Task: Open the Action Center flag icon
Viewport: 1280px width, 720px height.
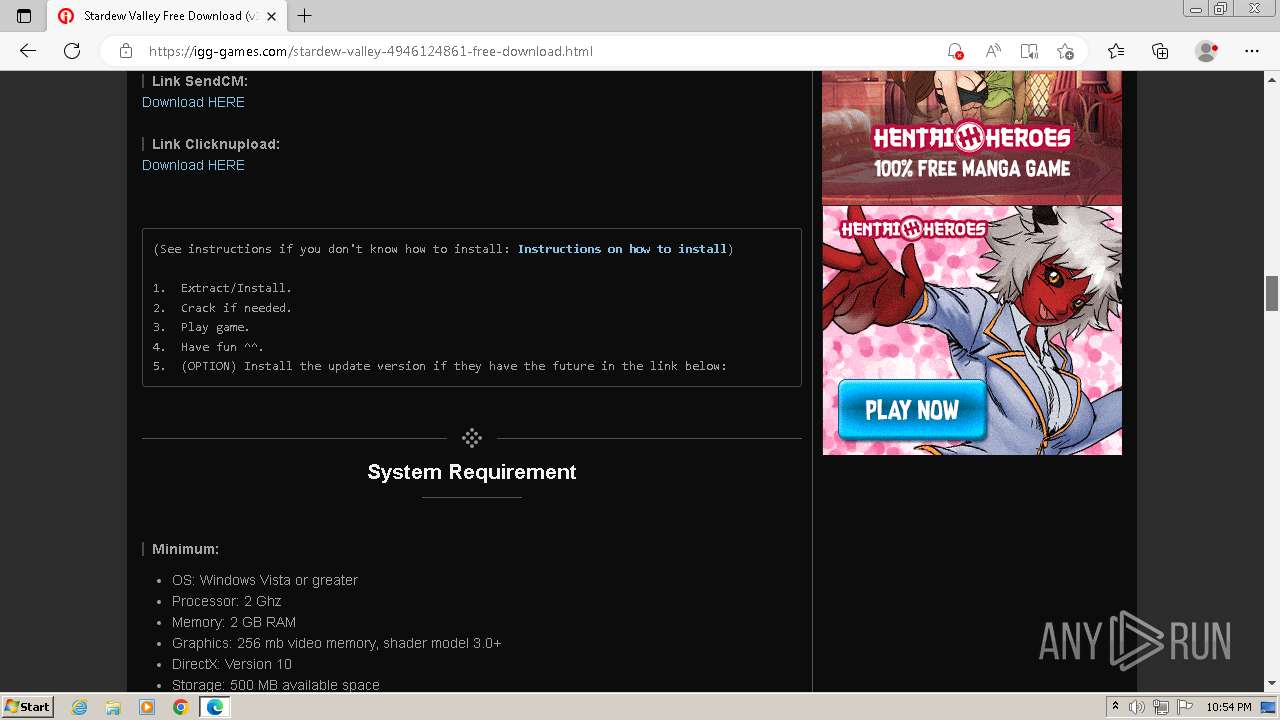Action: tap(1184, 707)
